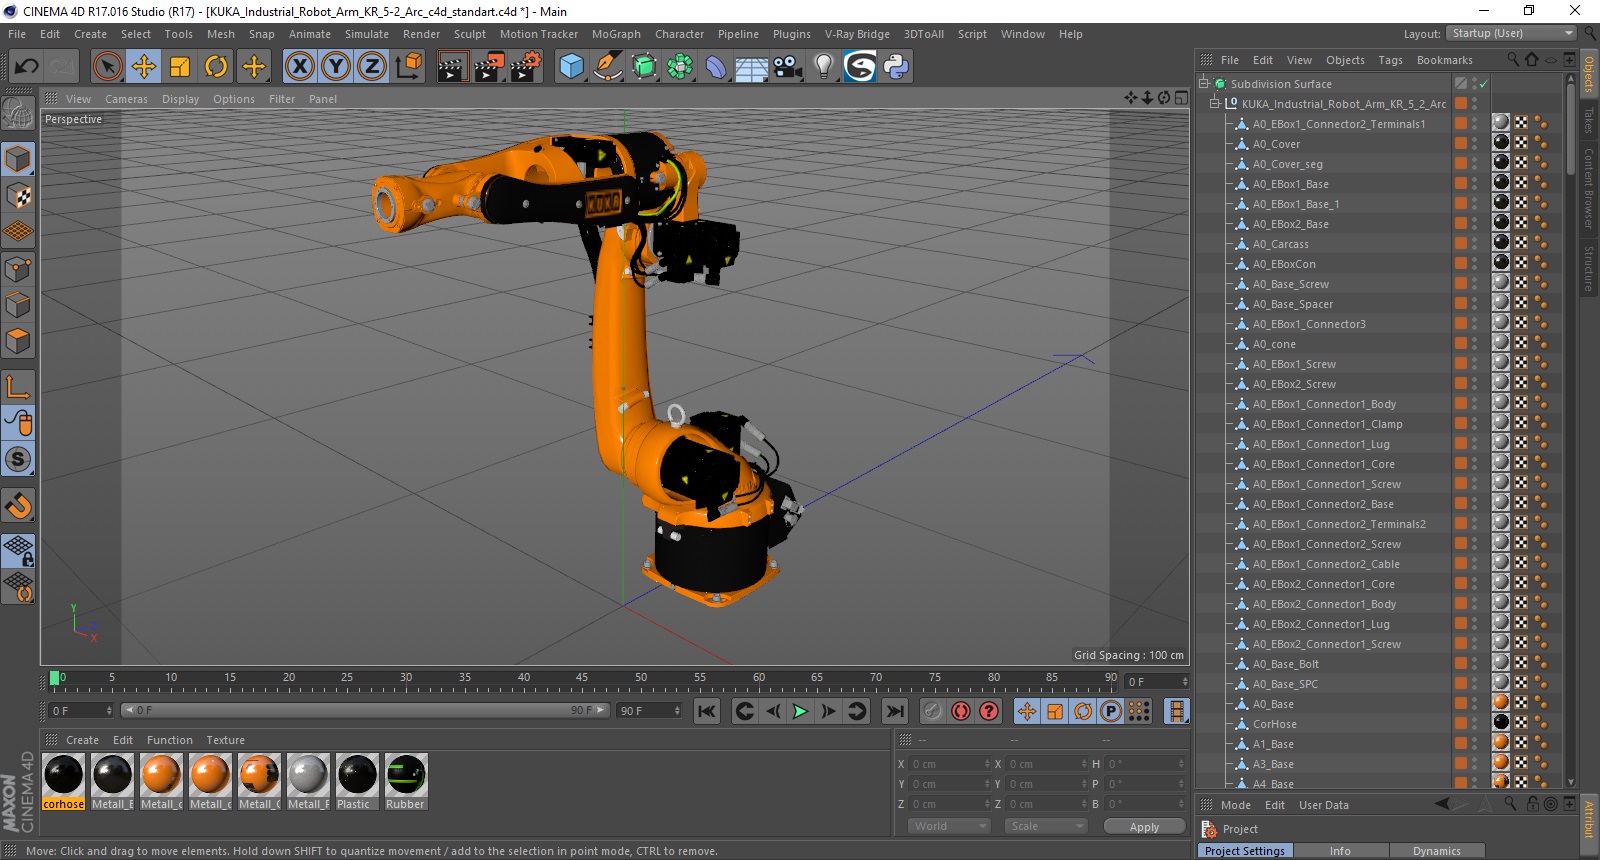Click the Enable Snap magnet icon

coord(18,505)
